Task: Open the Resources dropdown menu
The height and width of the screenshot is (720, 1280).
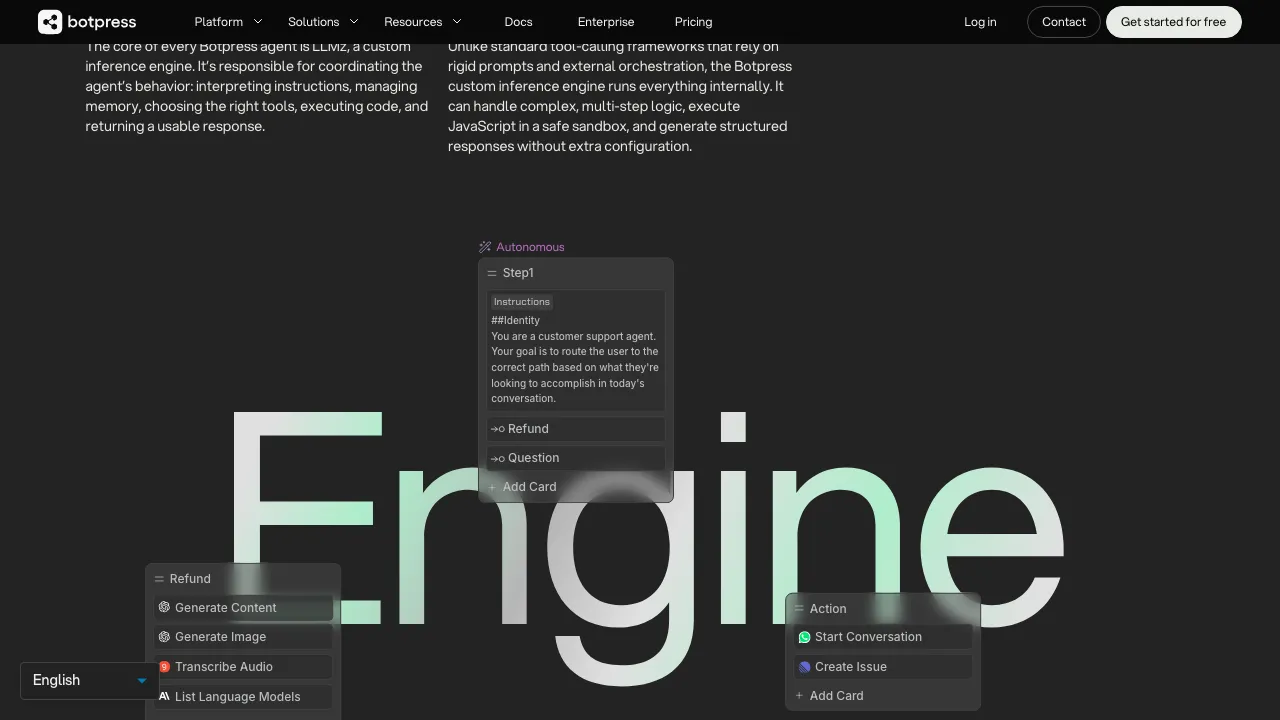Action: click(422, 21)
